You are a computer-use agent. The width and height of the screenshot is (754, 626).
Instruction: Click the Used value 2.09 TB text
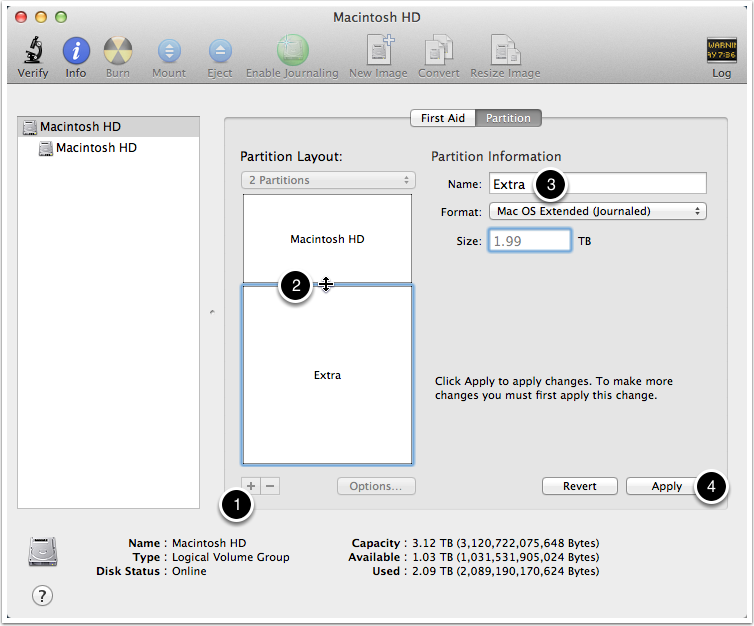pos(505,571)
